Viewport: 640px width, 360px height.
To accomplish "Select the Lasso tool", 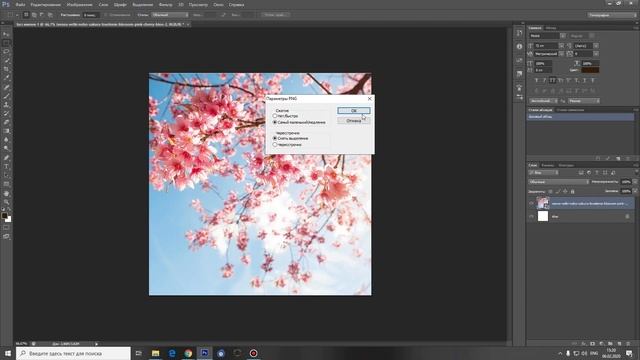I will [6, 52].
